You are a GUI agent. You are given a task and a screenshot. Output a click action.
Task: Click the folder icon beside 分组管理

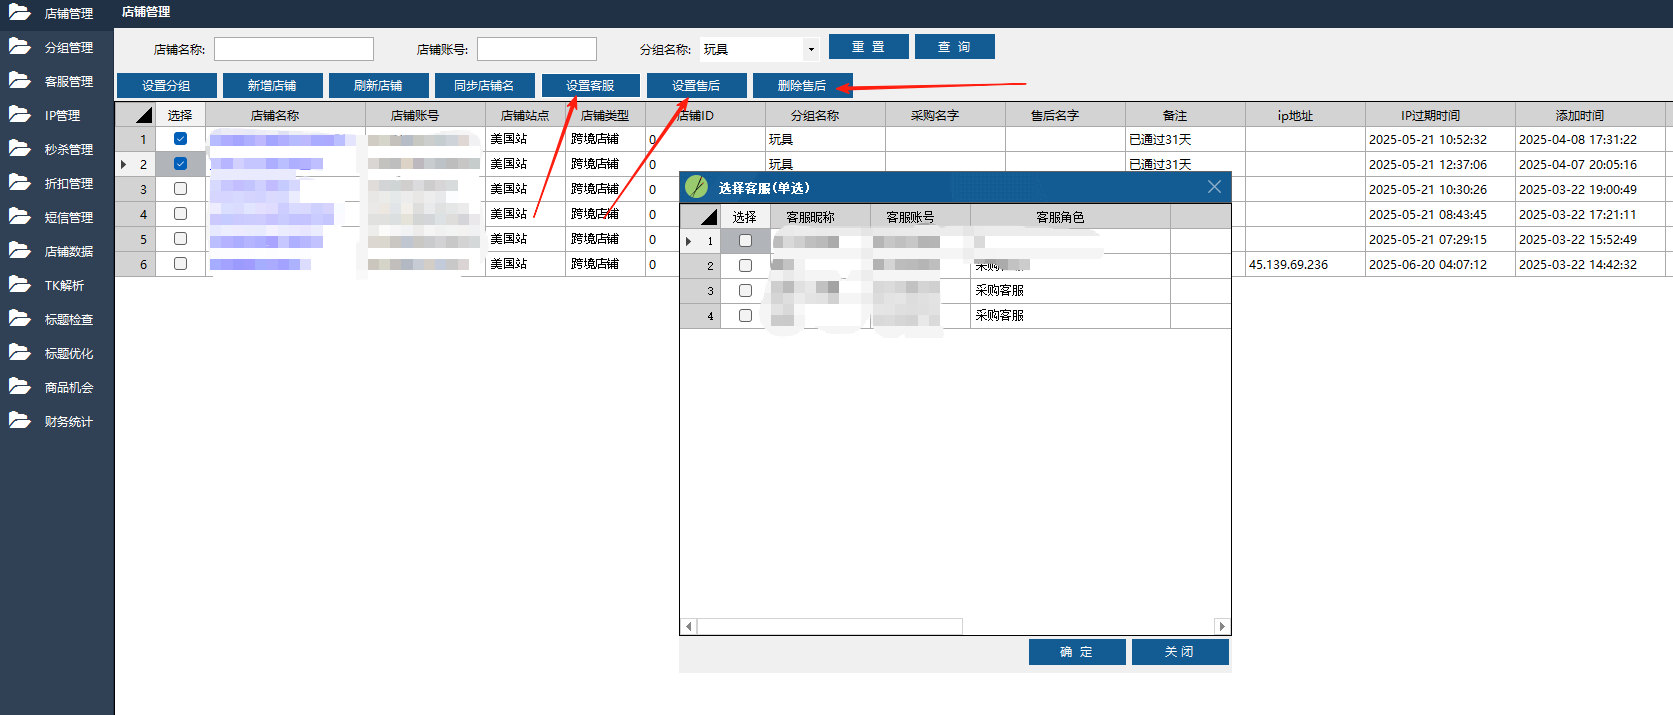tap(20, 46)
